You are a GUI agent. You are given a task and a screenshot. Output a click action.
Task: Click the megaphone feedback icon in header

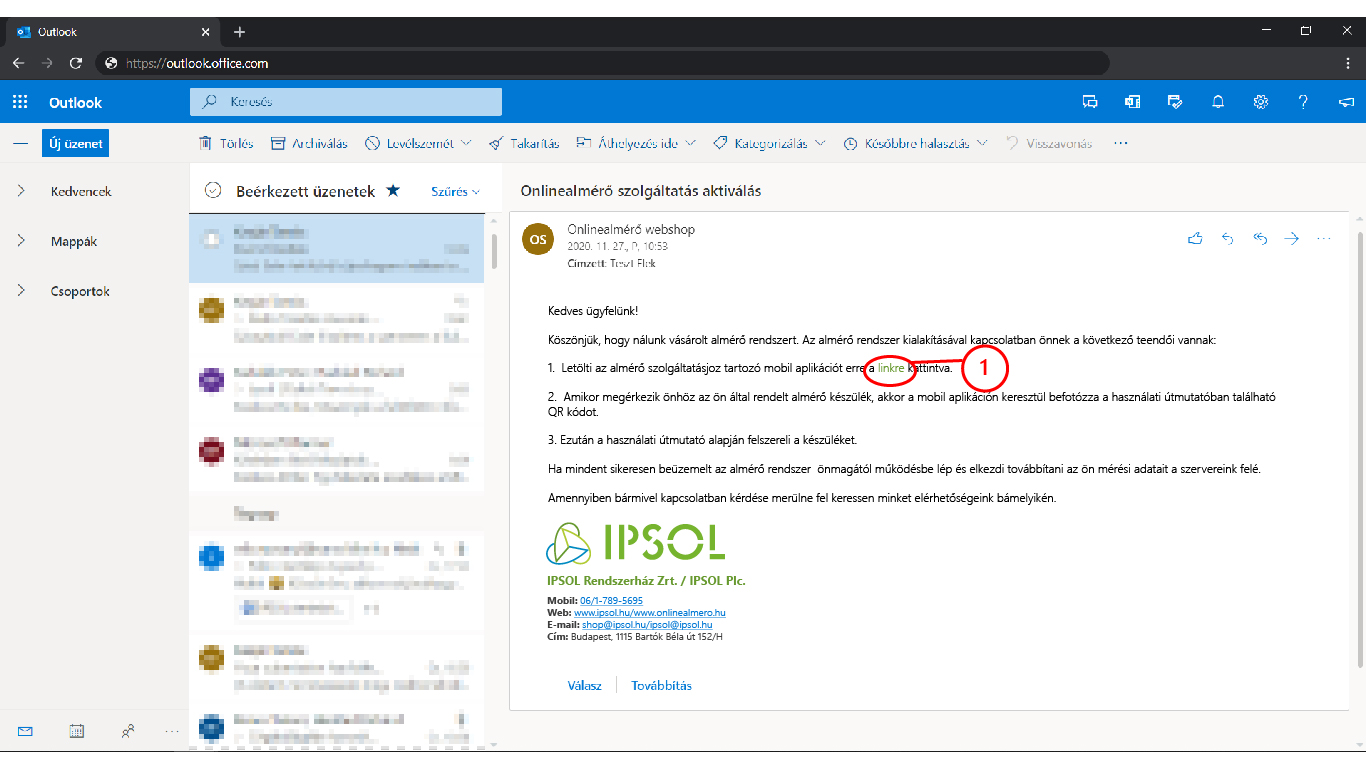click(1346, 102)
